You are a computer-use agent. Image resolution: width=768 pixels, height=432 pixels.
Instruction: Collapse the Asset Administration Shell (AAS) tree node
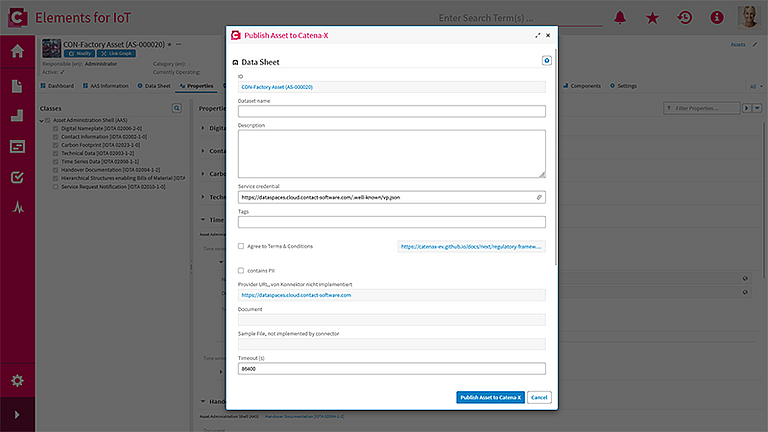click(x=42, y=120)
